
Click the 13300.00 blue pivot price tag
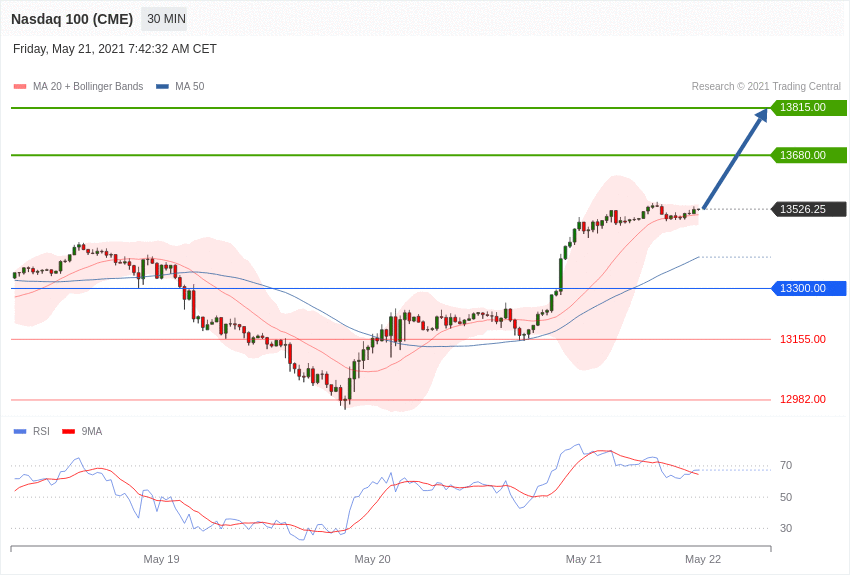(808, 288)
